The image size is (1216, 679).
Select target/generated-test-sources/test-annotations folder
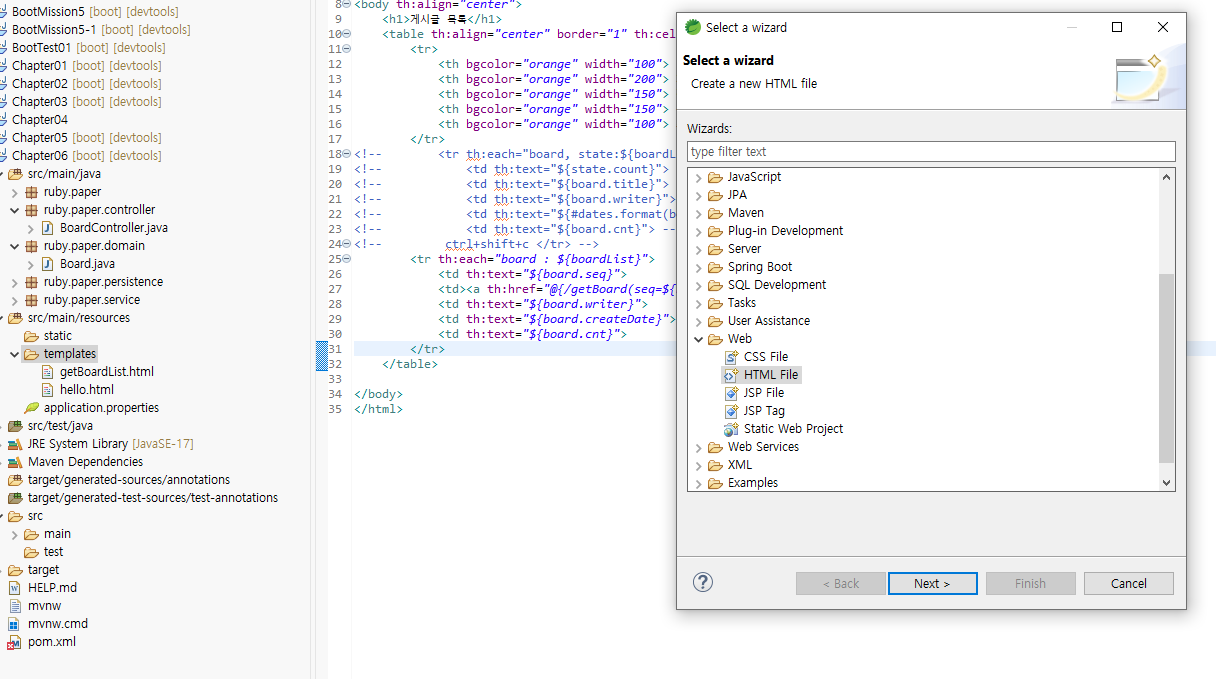[x=153, y=498]
